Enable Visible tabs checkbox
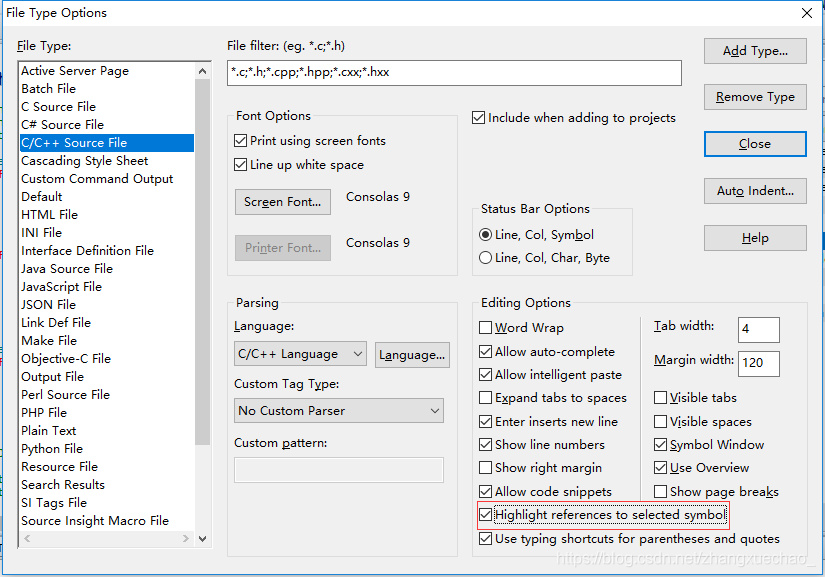825x577 pixels. [x=660, y=398]
